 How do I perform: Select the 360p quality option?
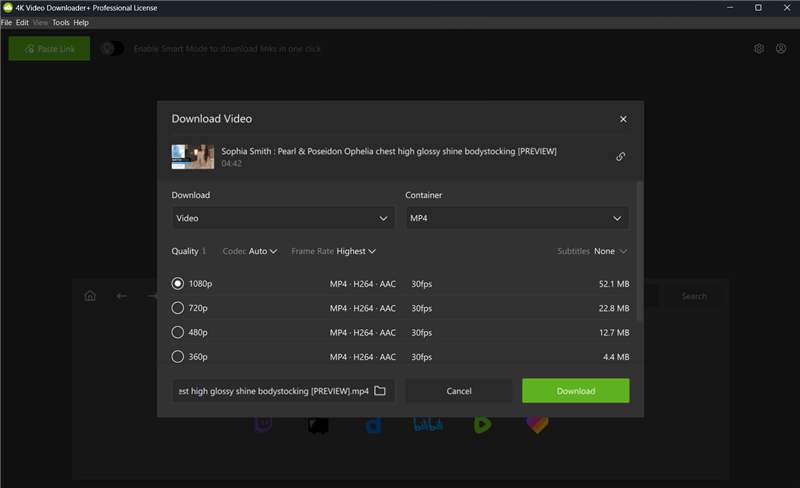click(178, 356)
